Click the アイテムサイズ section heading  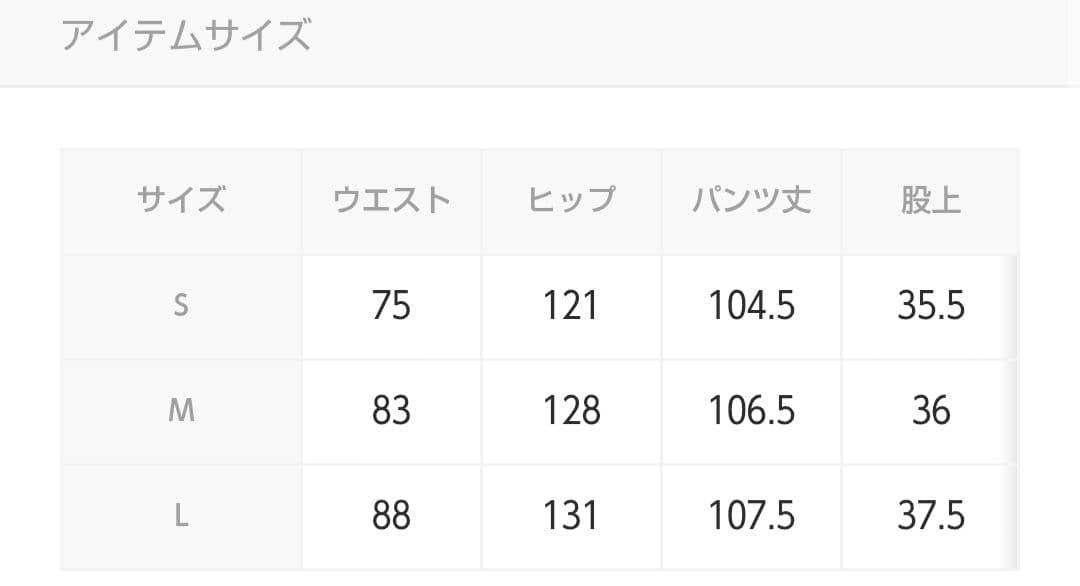click(186, 36)
